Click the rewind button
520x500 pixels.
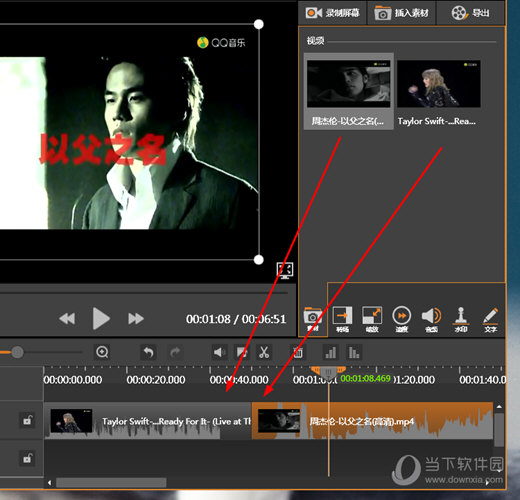(67, 319)
